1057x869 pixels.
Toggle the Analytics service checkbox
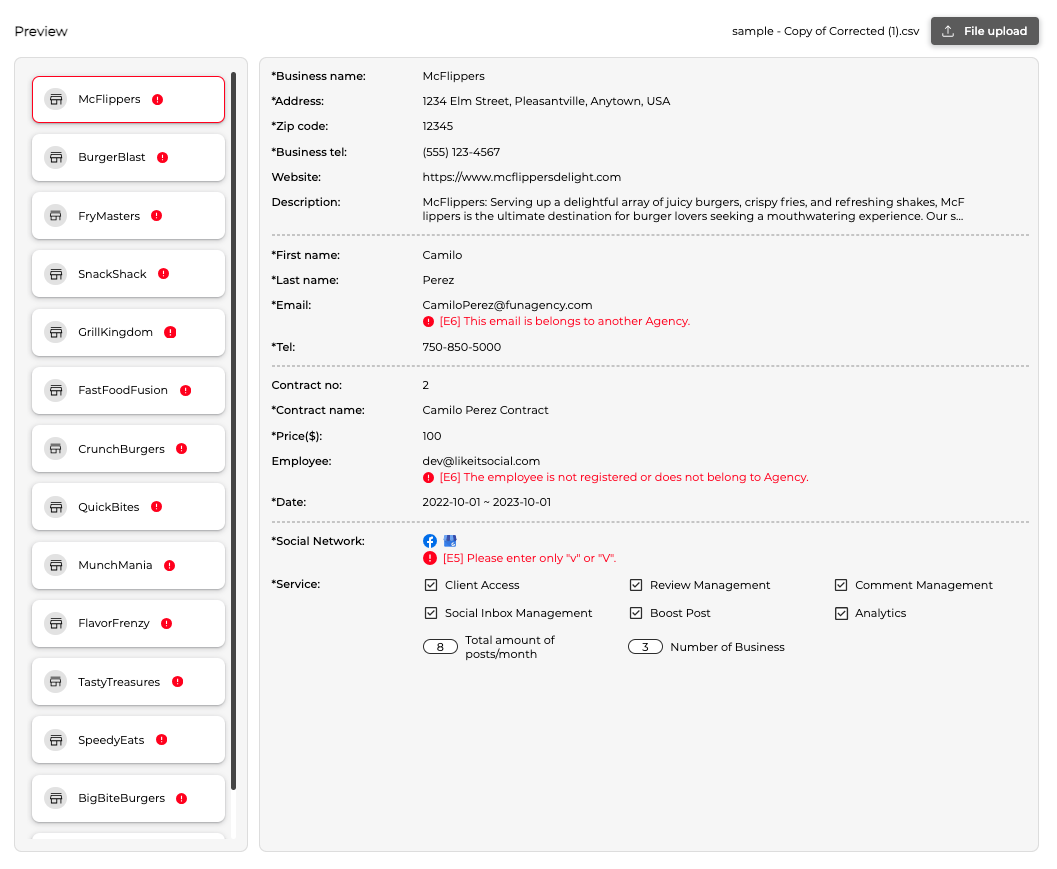(x=841, y=613)
